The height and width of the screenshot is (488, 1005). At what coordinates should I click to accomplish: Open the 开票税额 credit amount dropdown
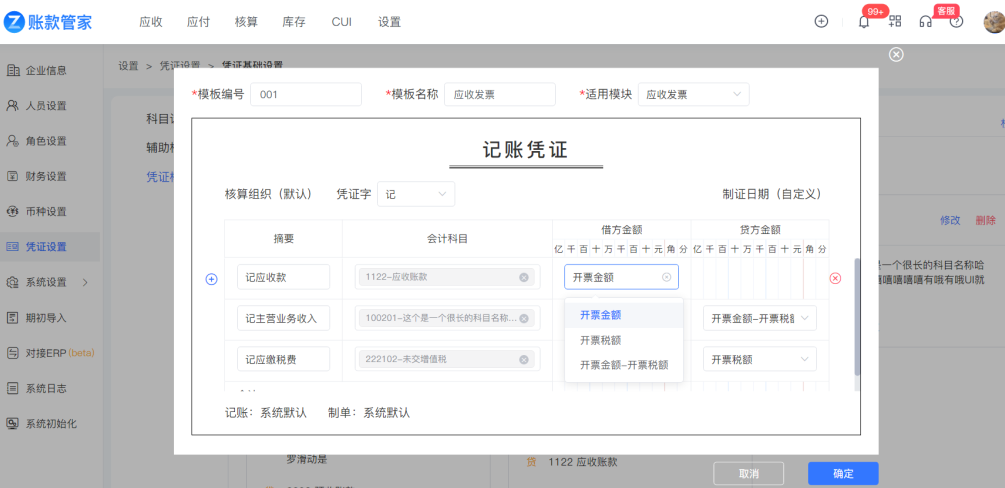(x=759, y=359)
